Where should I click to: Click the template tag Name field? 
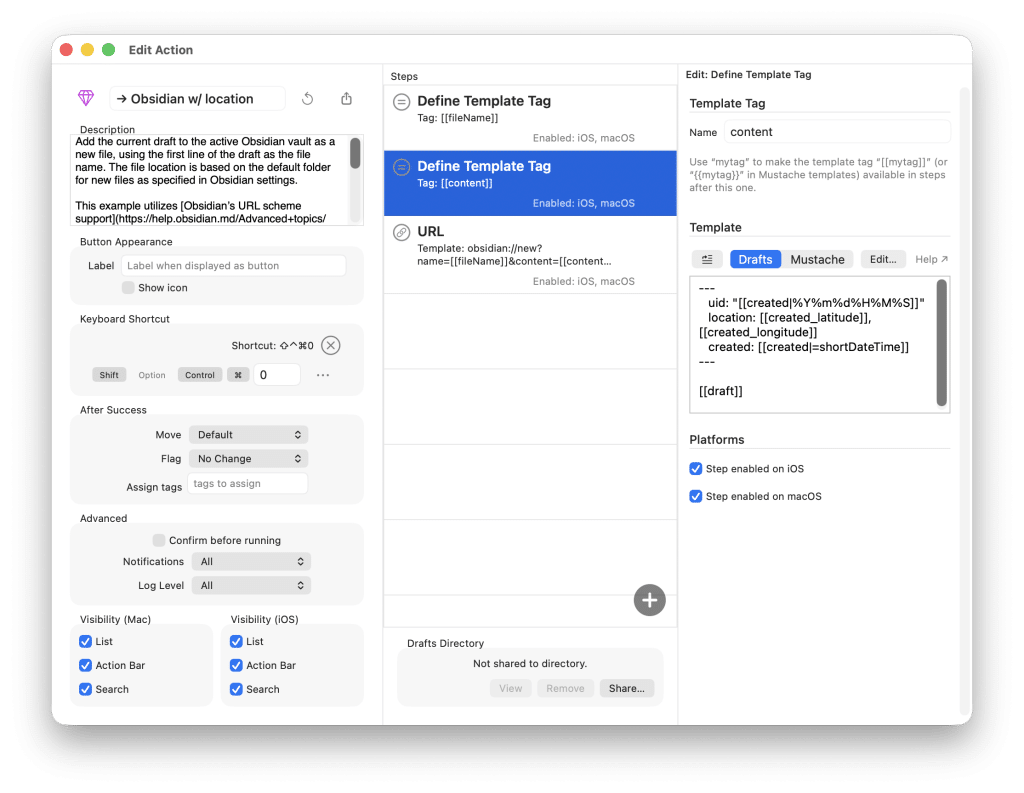pos(837,132)
